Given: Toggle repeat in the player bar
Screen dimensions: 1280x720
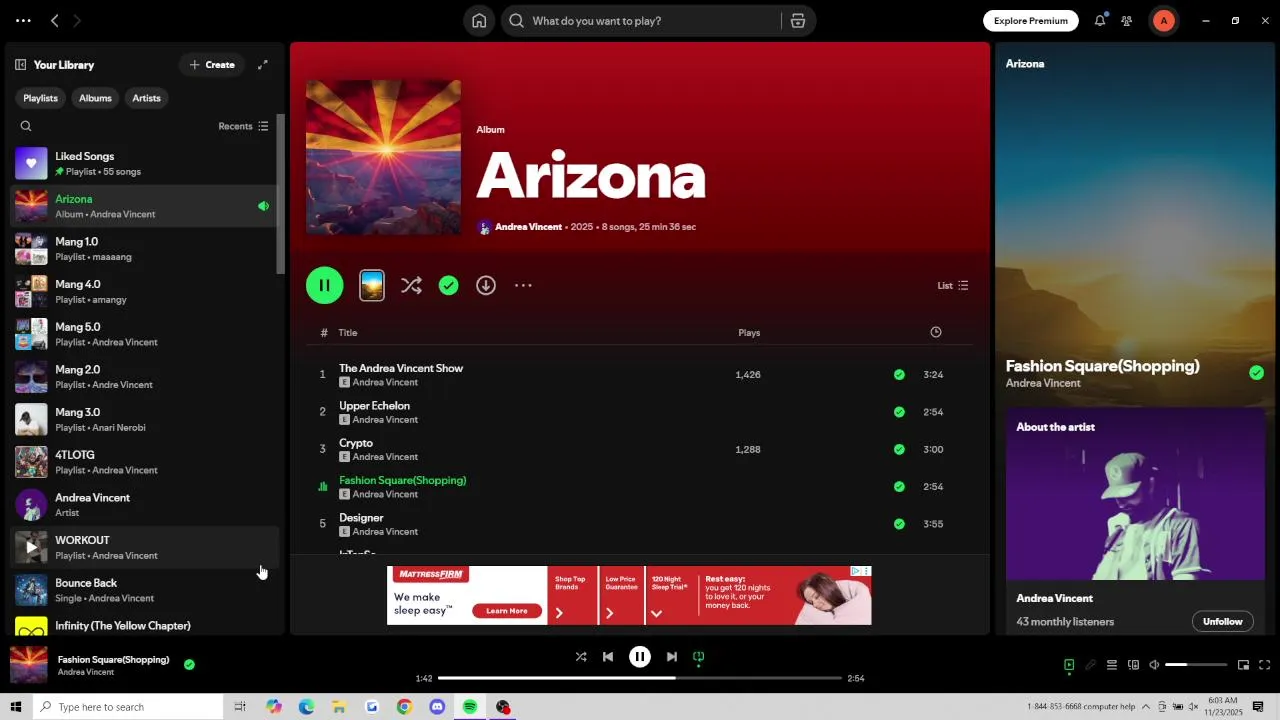Looking at the screenshot, I should tap(699, 657).
